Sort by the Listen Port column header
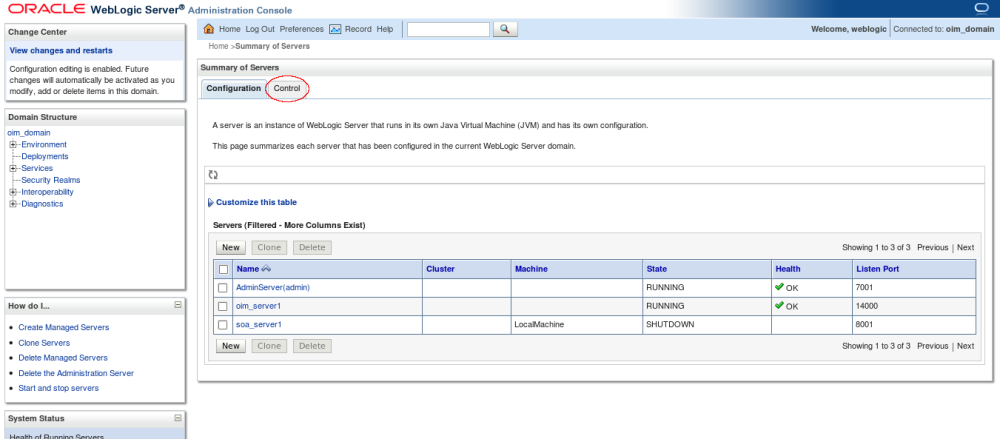This screenshot has height=439, width=1000. coord(878,269)
